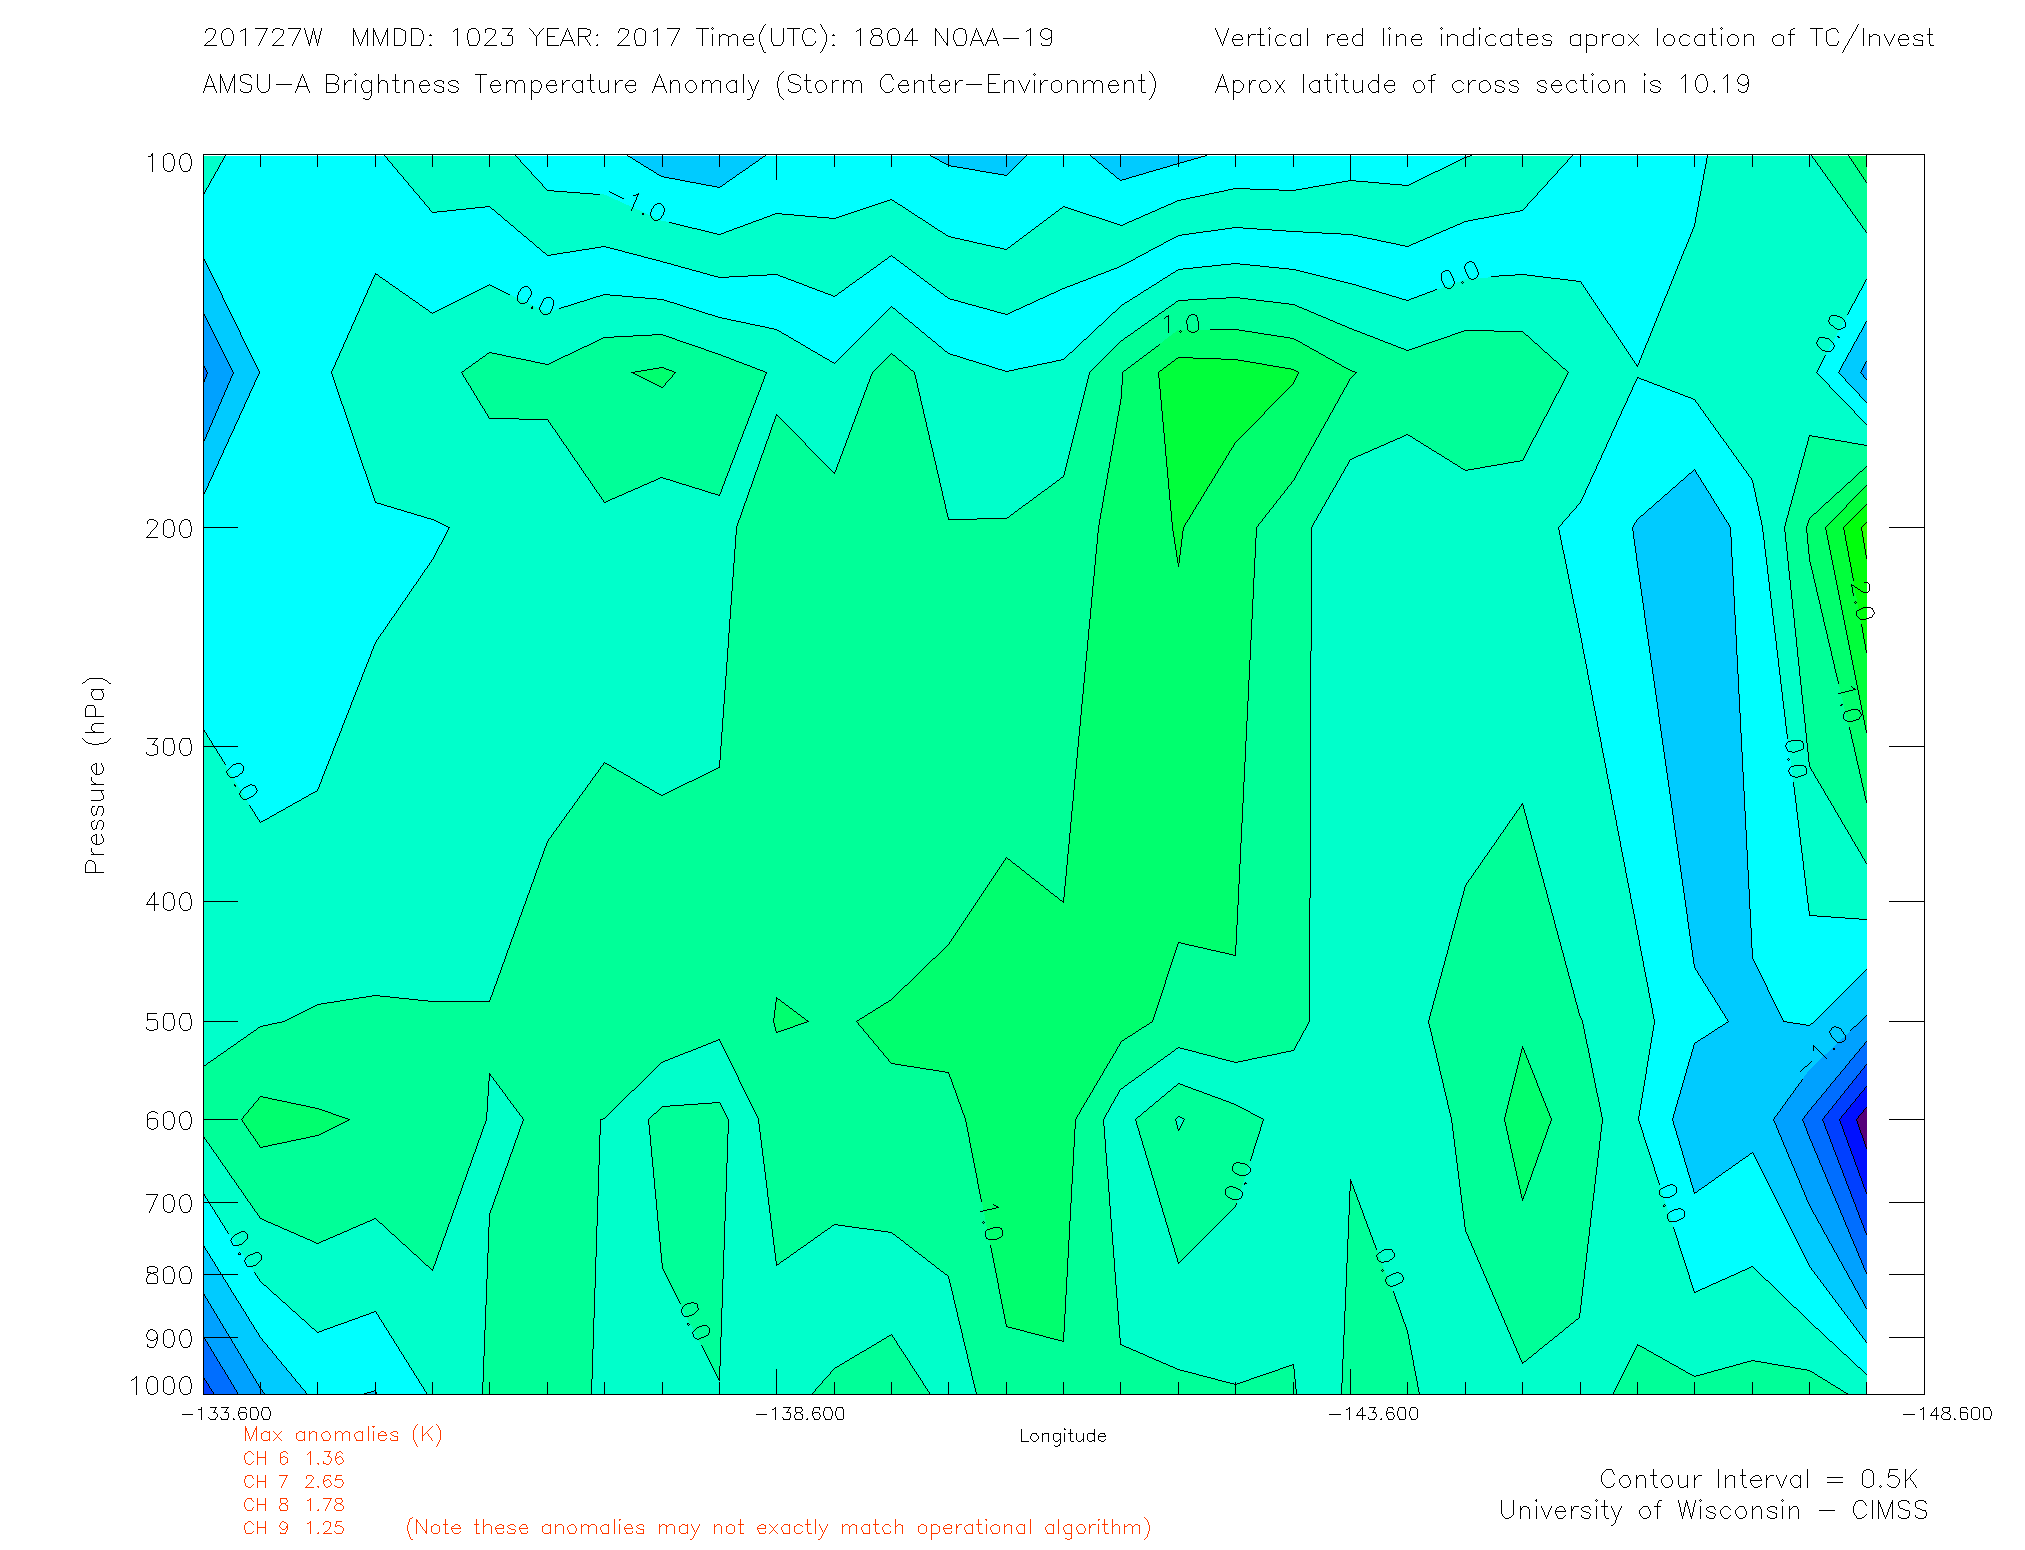
Task: Click University of Wisconsin - CIMSS credit
Action: [1712, 1510]
